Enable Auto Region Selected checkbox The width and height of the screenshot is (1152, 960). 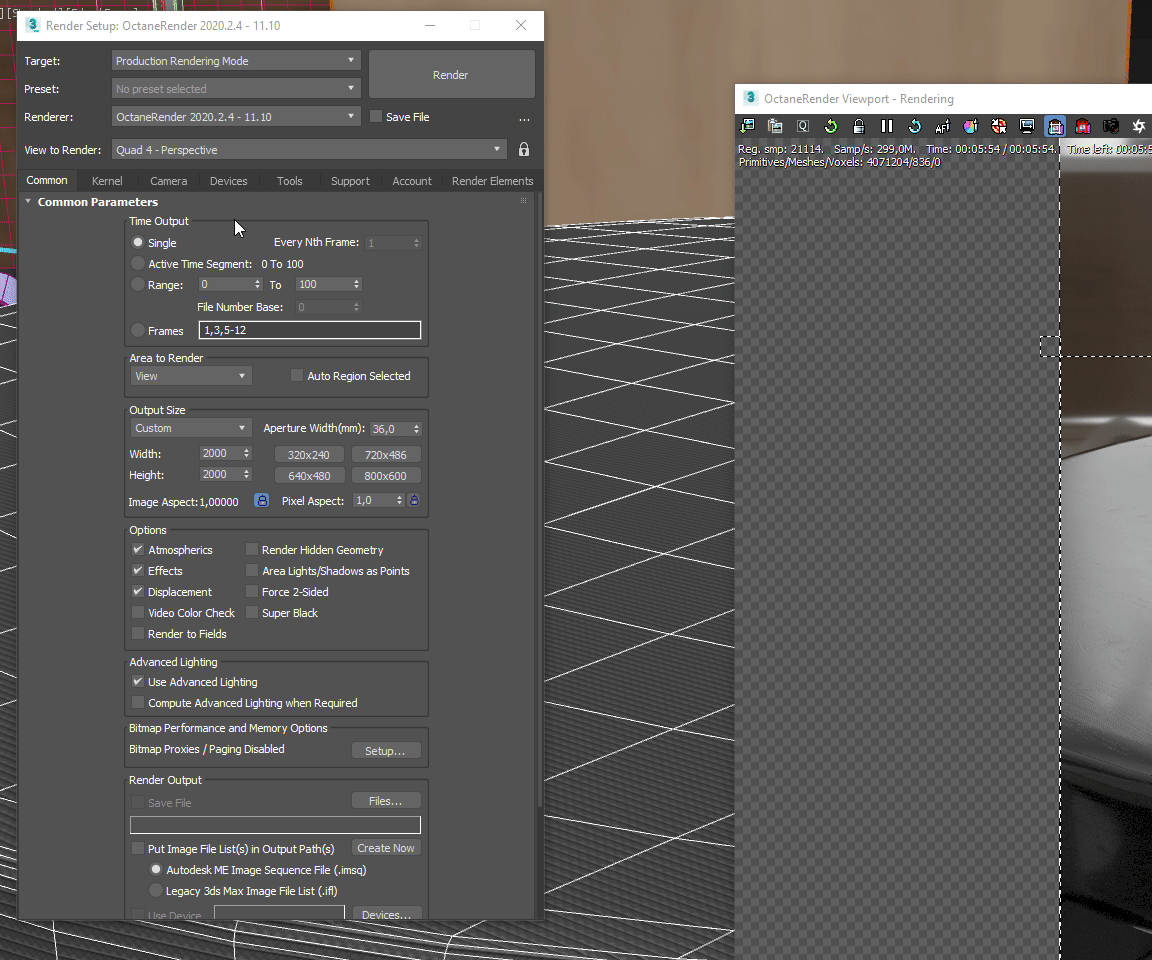(x=296, y=376)
